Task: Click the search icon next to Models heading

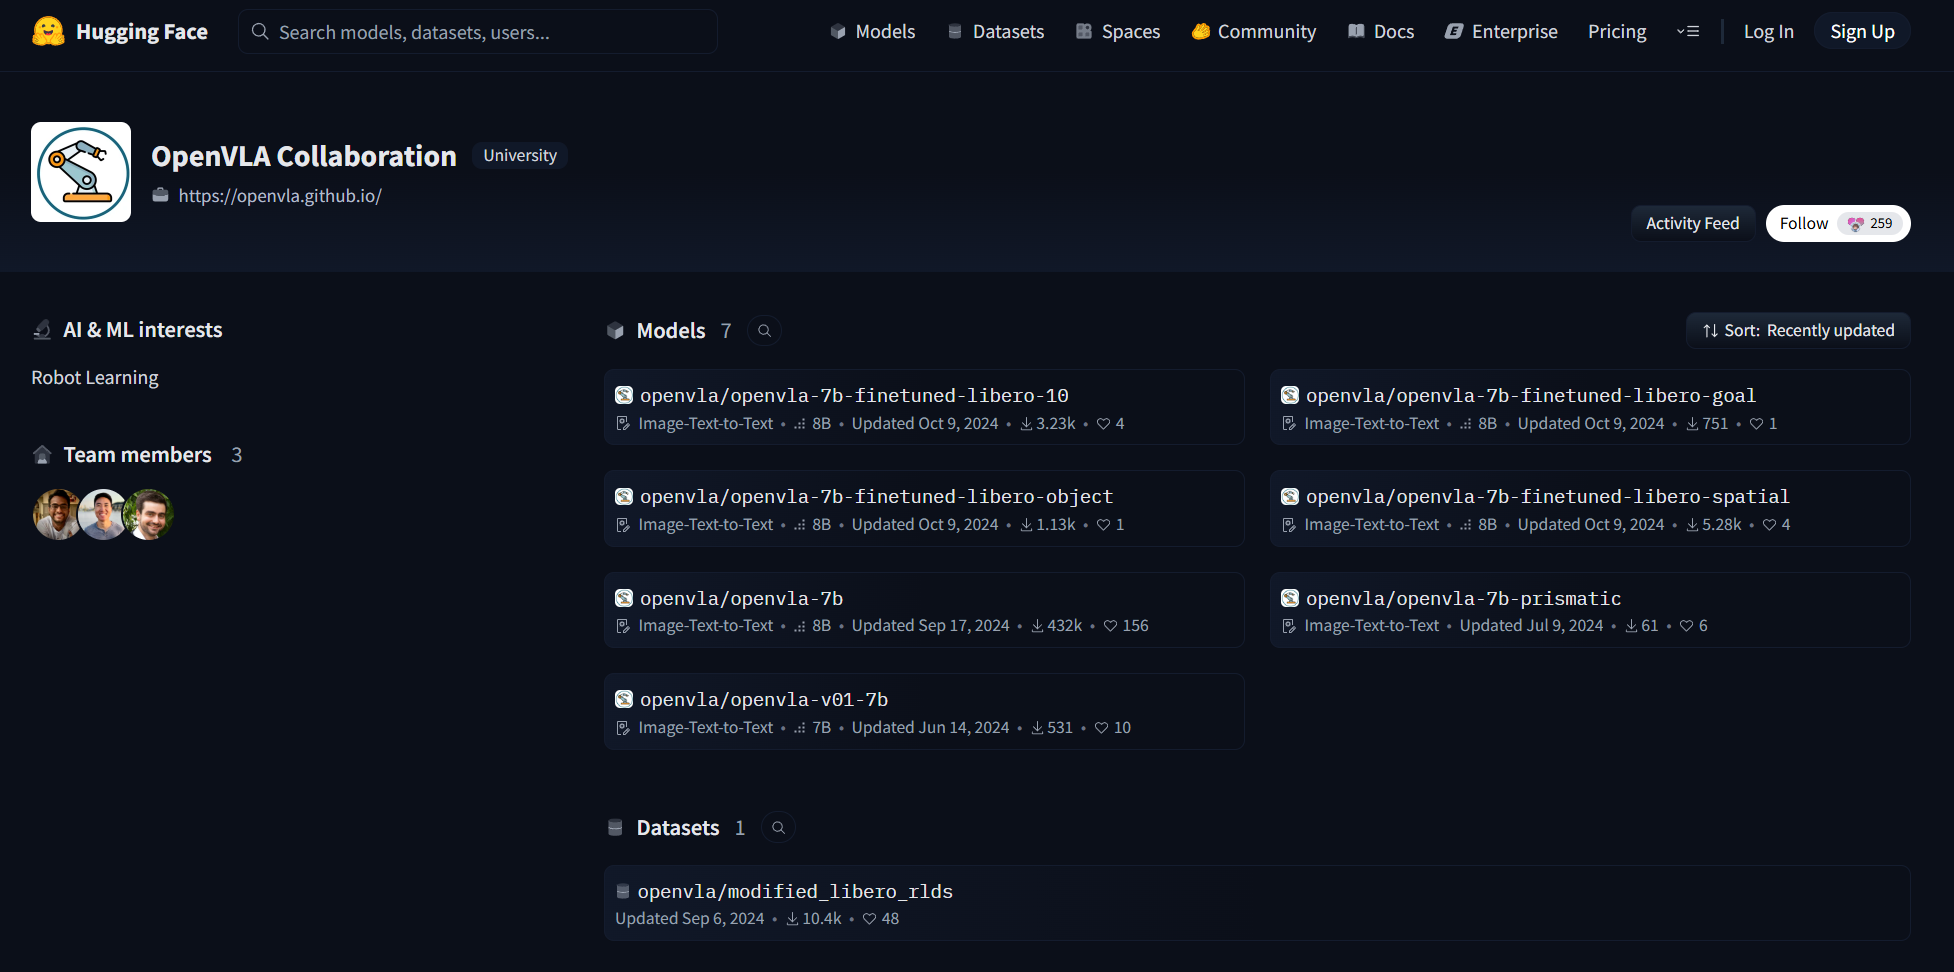Action: 764,331
